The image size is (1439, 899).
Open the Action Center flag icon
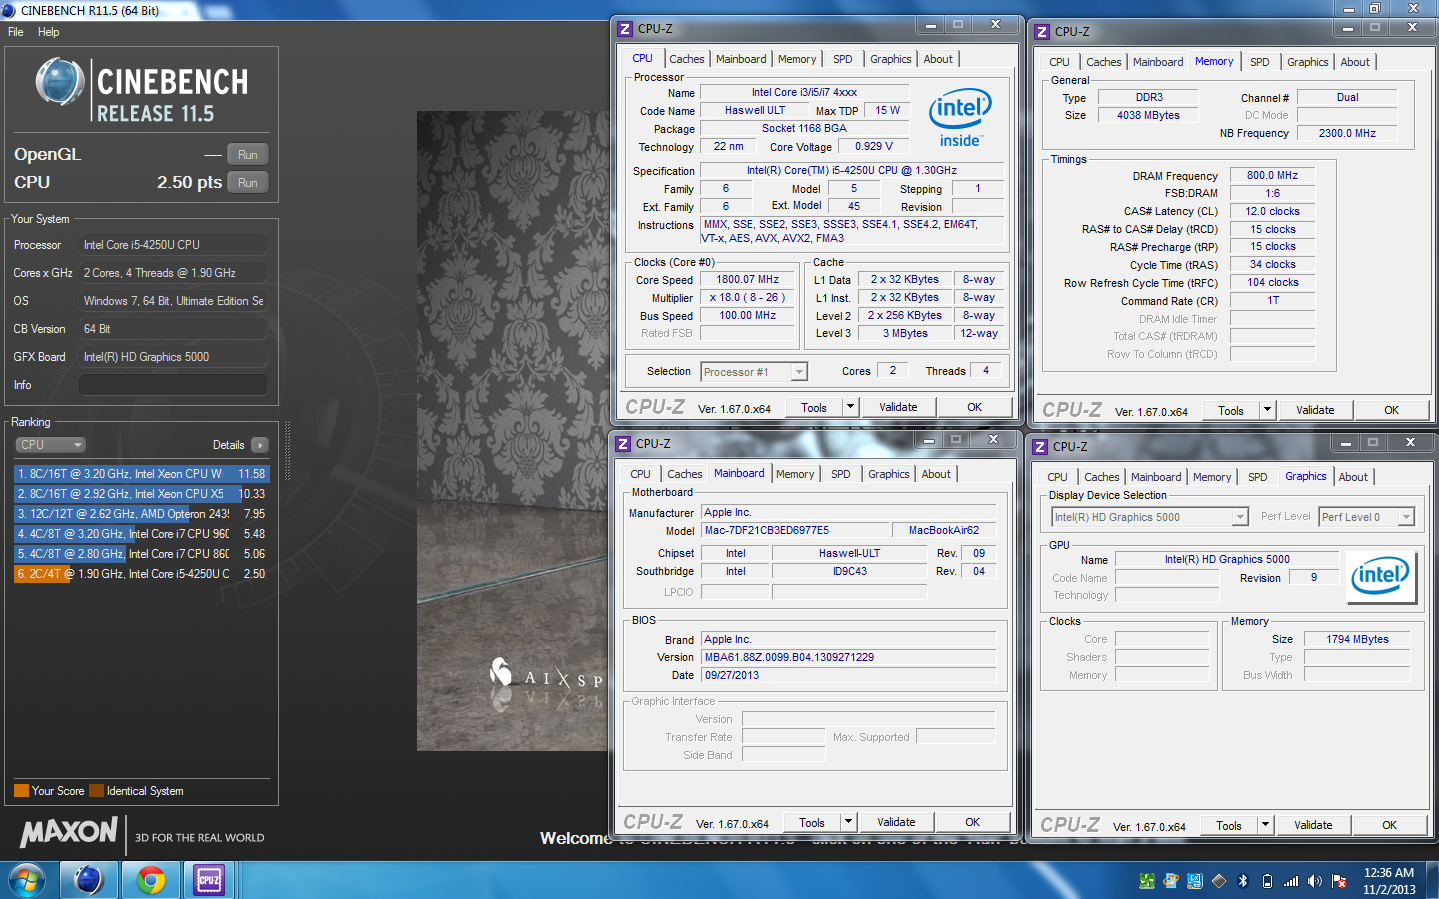(x=1339, y=881)
